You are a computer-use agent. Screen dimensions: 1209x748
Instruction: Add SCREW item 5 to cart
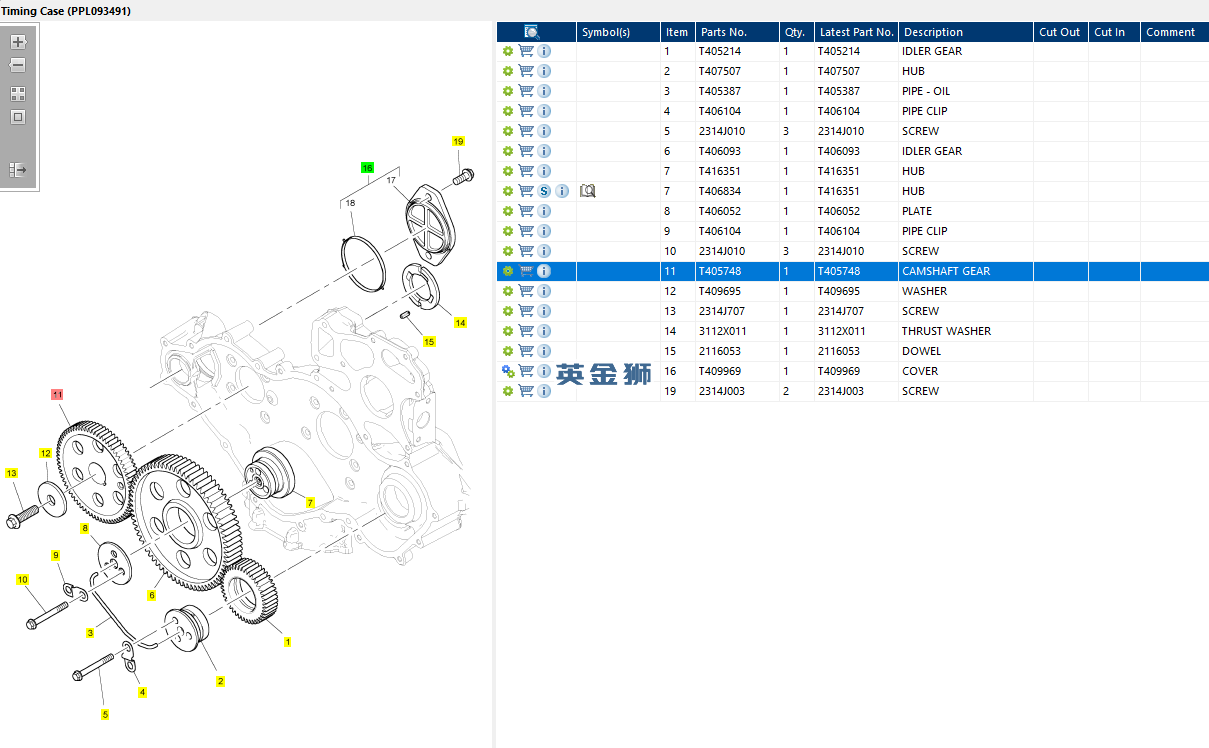526,131
